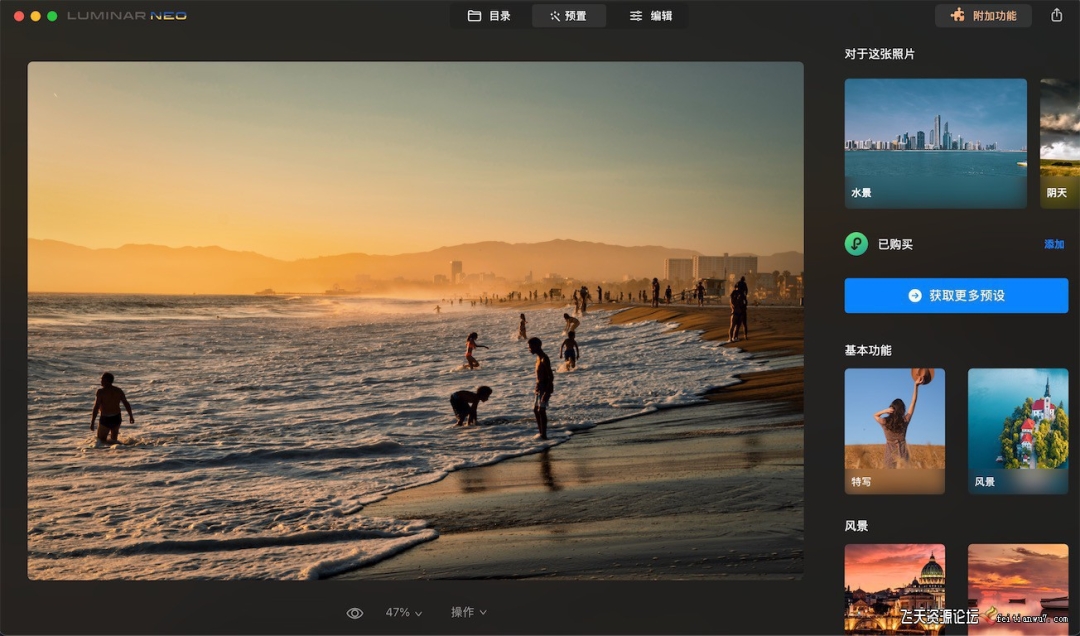Open the 47% zoom dropdown
This screenshot has height=636, width=1080.
pos(404,612)
